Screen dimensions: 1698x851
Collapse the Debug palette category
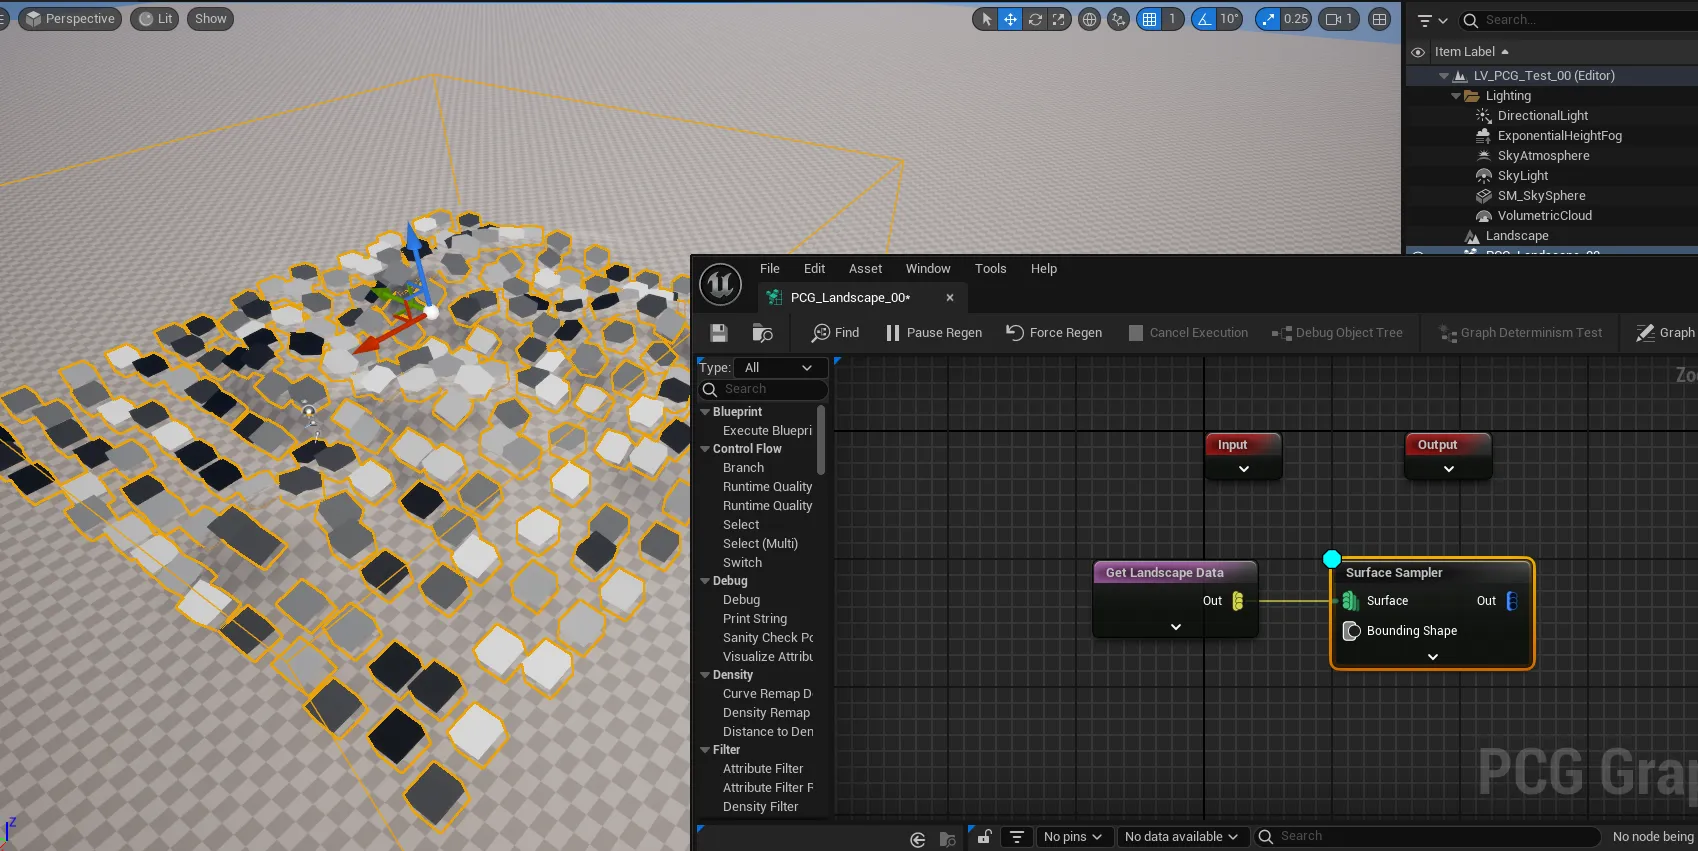click(705, 581)
